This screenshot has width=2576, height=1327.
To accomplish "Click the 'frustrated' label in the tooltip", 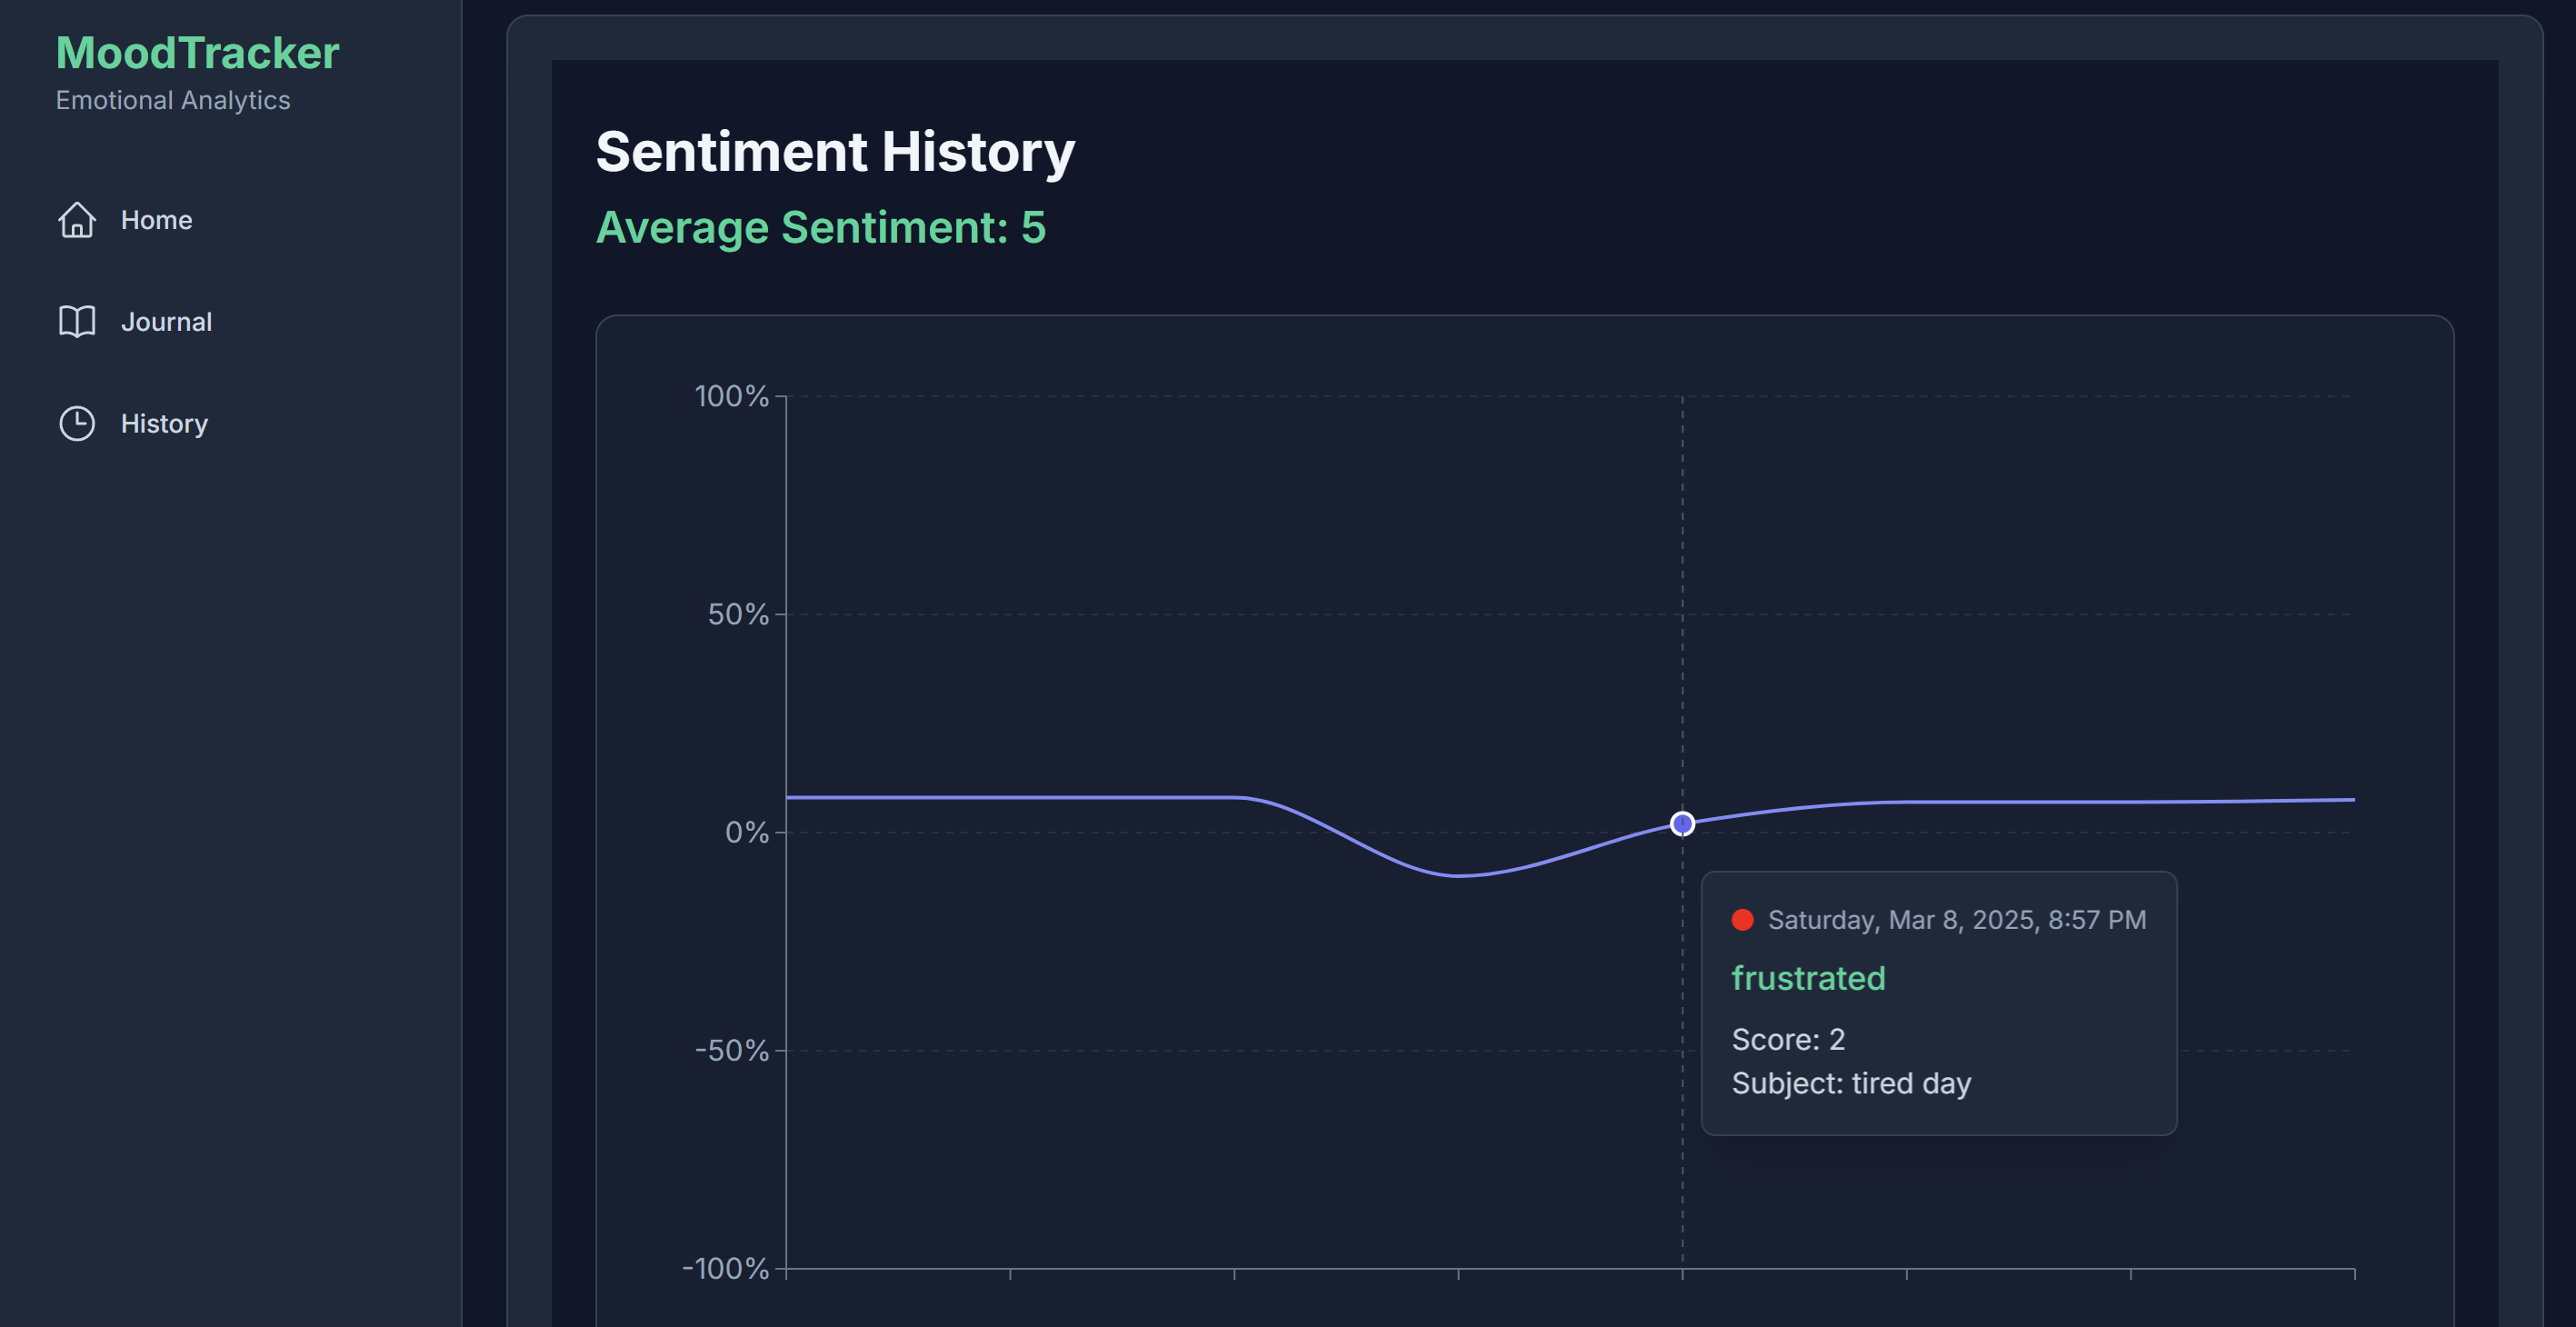I will [x=1808, y=979].
